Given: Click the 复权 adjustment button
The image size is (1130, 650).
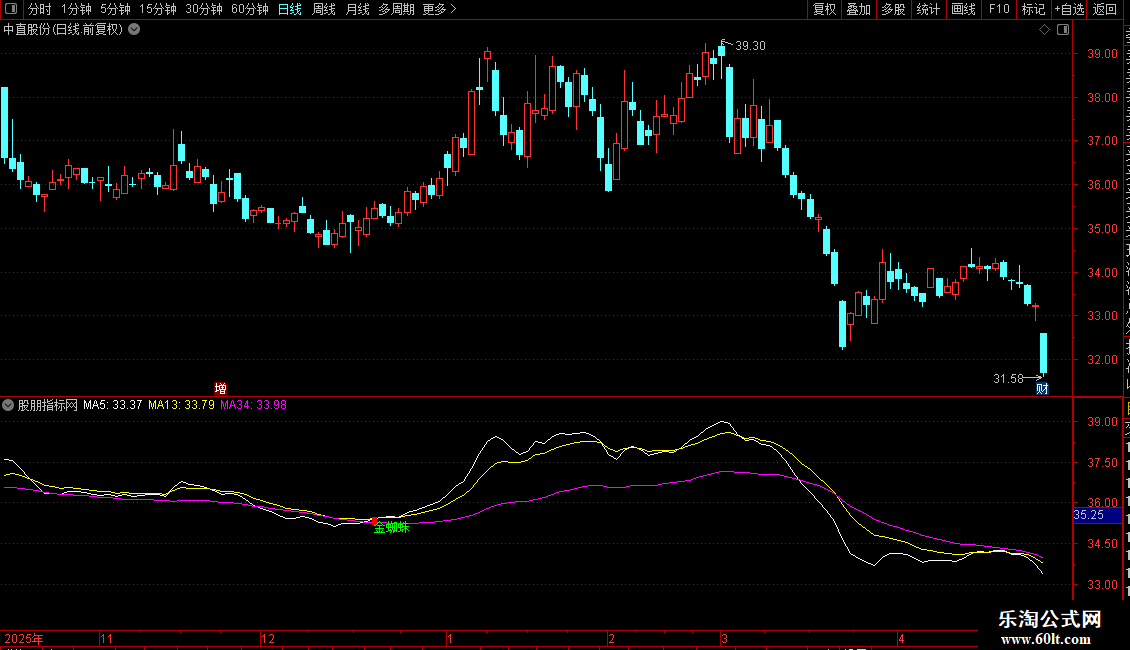Looking at the screenshot, I should (824, 9).
